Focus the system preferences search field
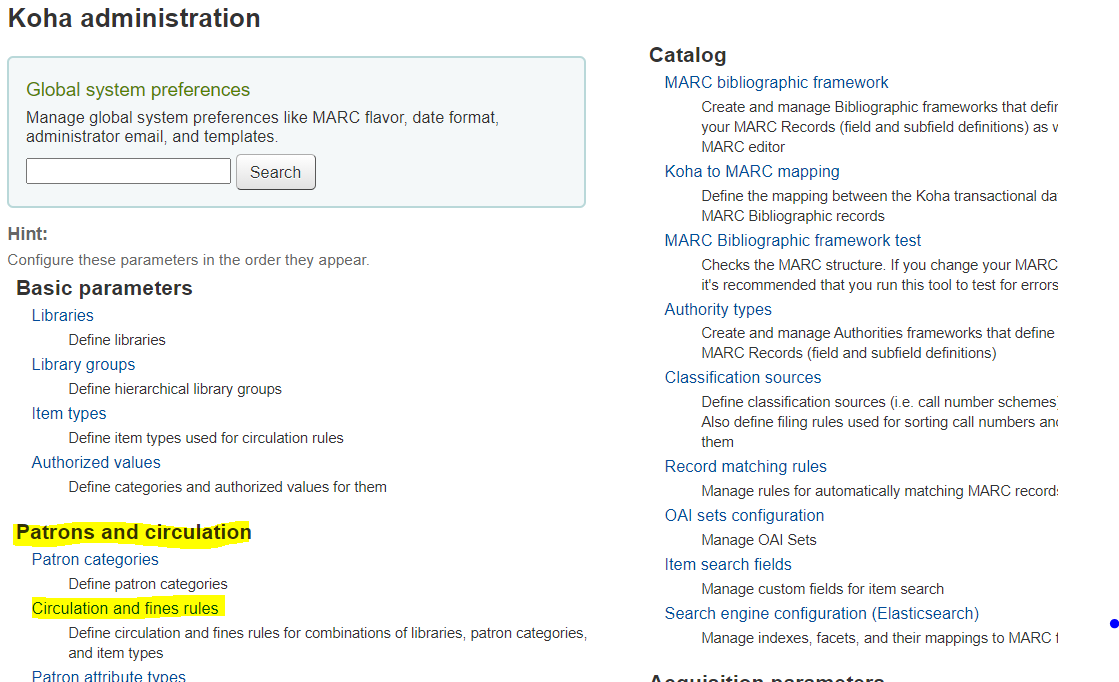This screenshot has width=1119, height=682. 128,171
